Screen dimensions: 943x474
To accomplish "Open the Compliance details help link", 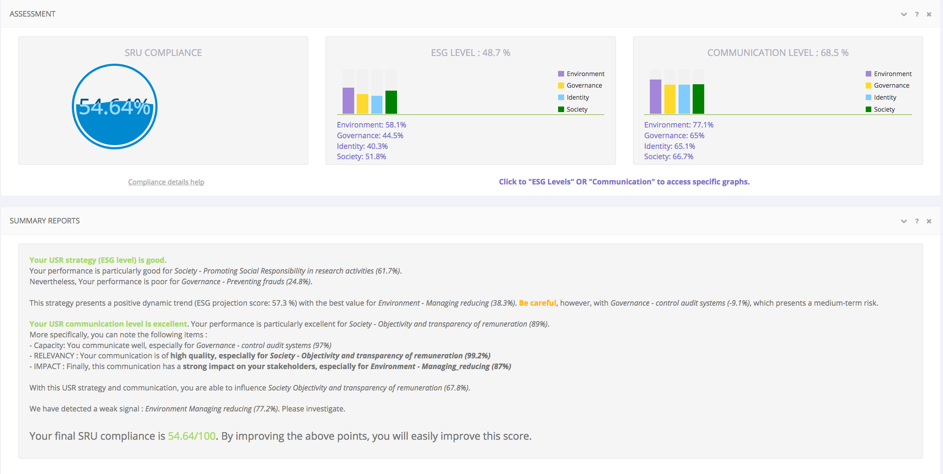I will (166, 182).
